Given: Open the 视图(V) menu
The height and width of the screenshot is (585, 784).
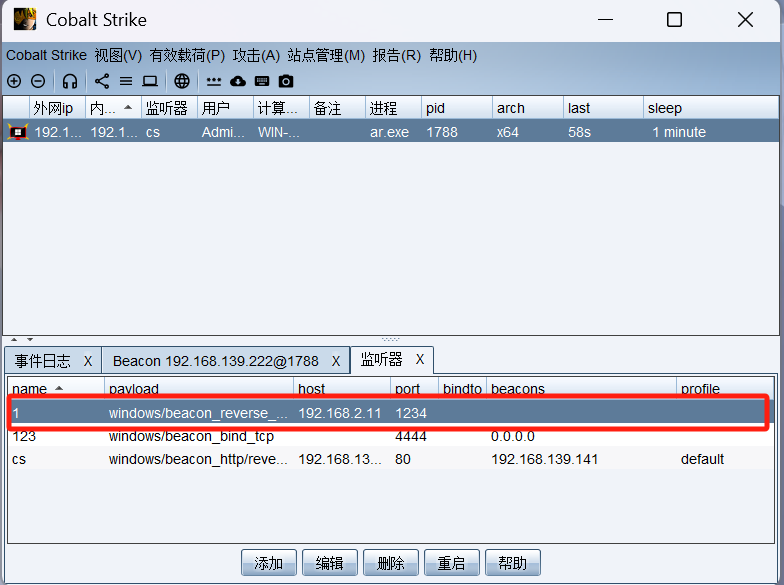Looking at the screenshot, I should point(118,55).
